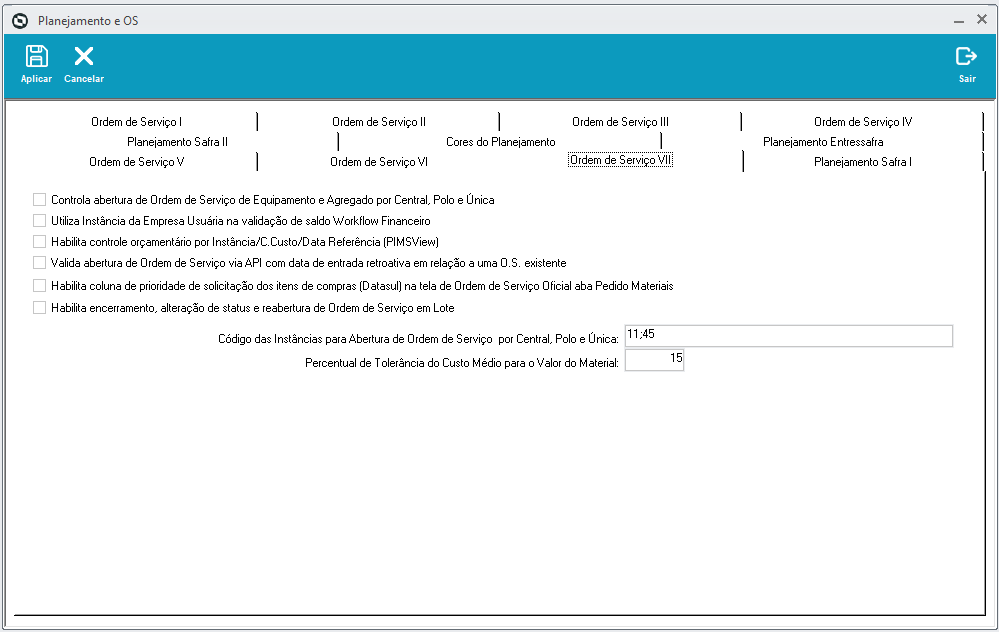Open the Planejamento Safra II tab
This screenshot has height=632, width=999.
pyautogui.click(x=177, y=142)
